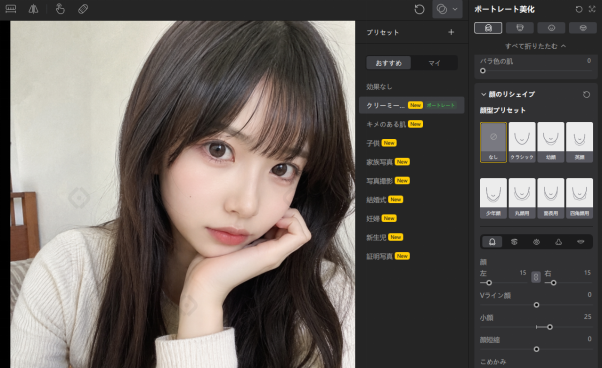Adjust the 小顔 slider handle
The height and width of the screenshot is (368, 602).
click(550, 327)
